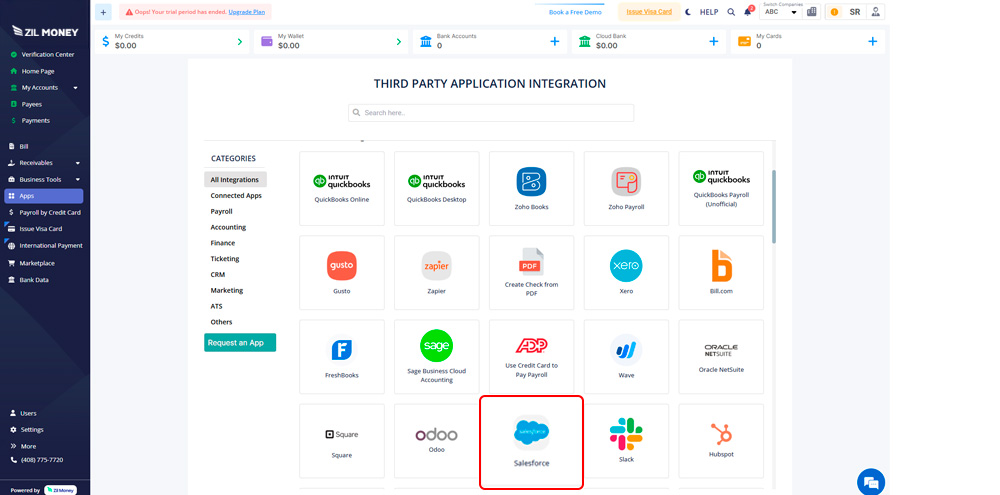Expand the More sidebar section
The width and height of the screenshot is (1000, 495).
[x=24, y=446]
